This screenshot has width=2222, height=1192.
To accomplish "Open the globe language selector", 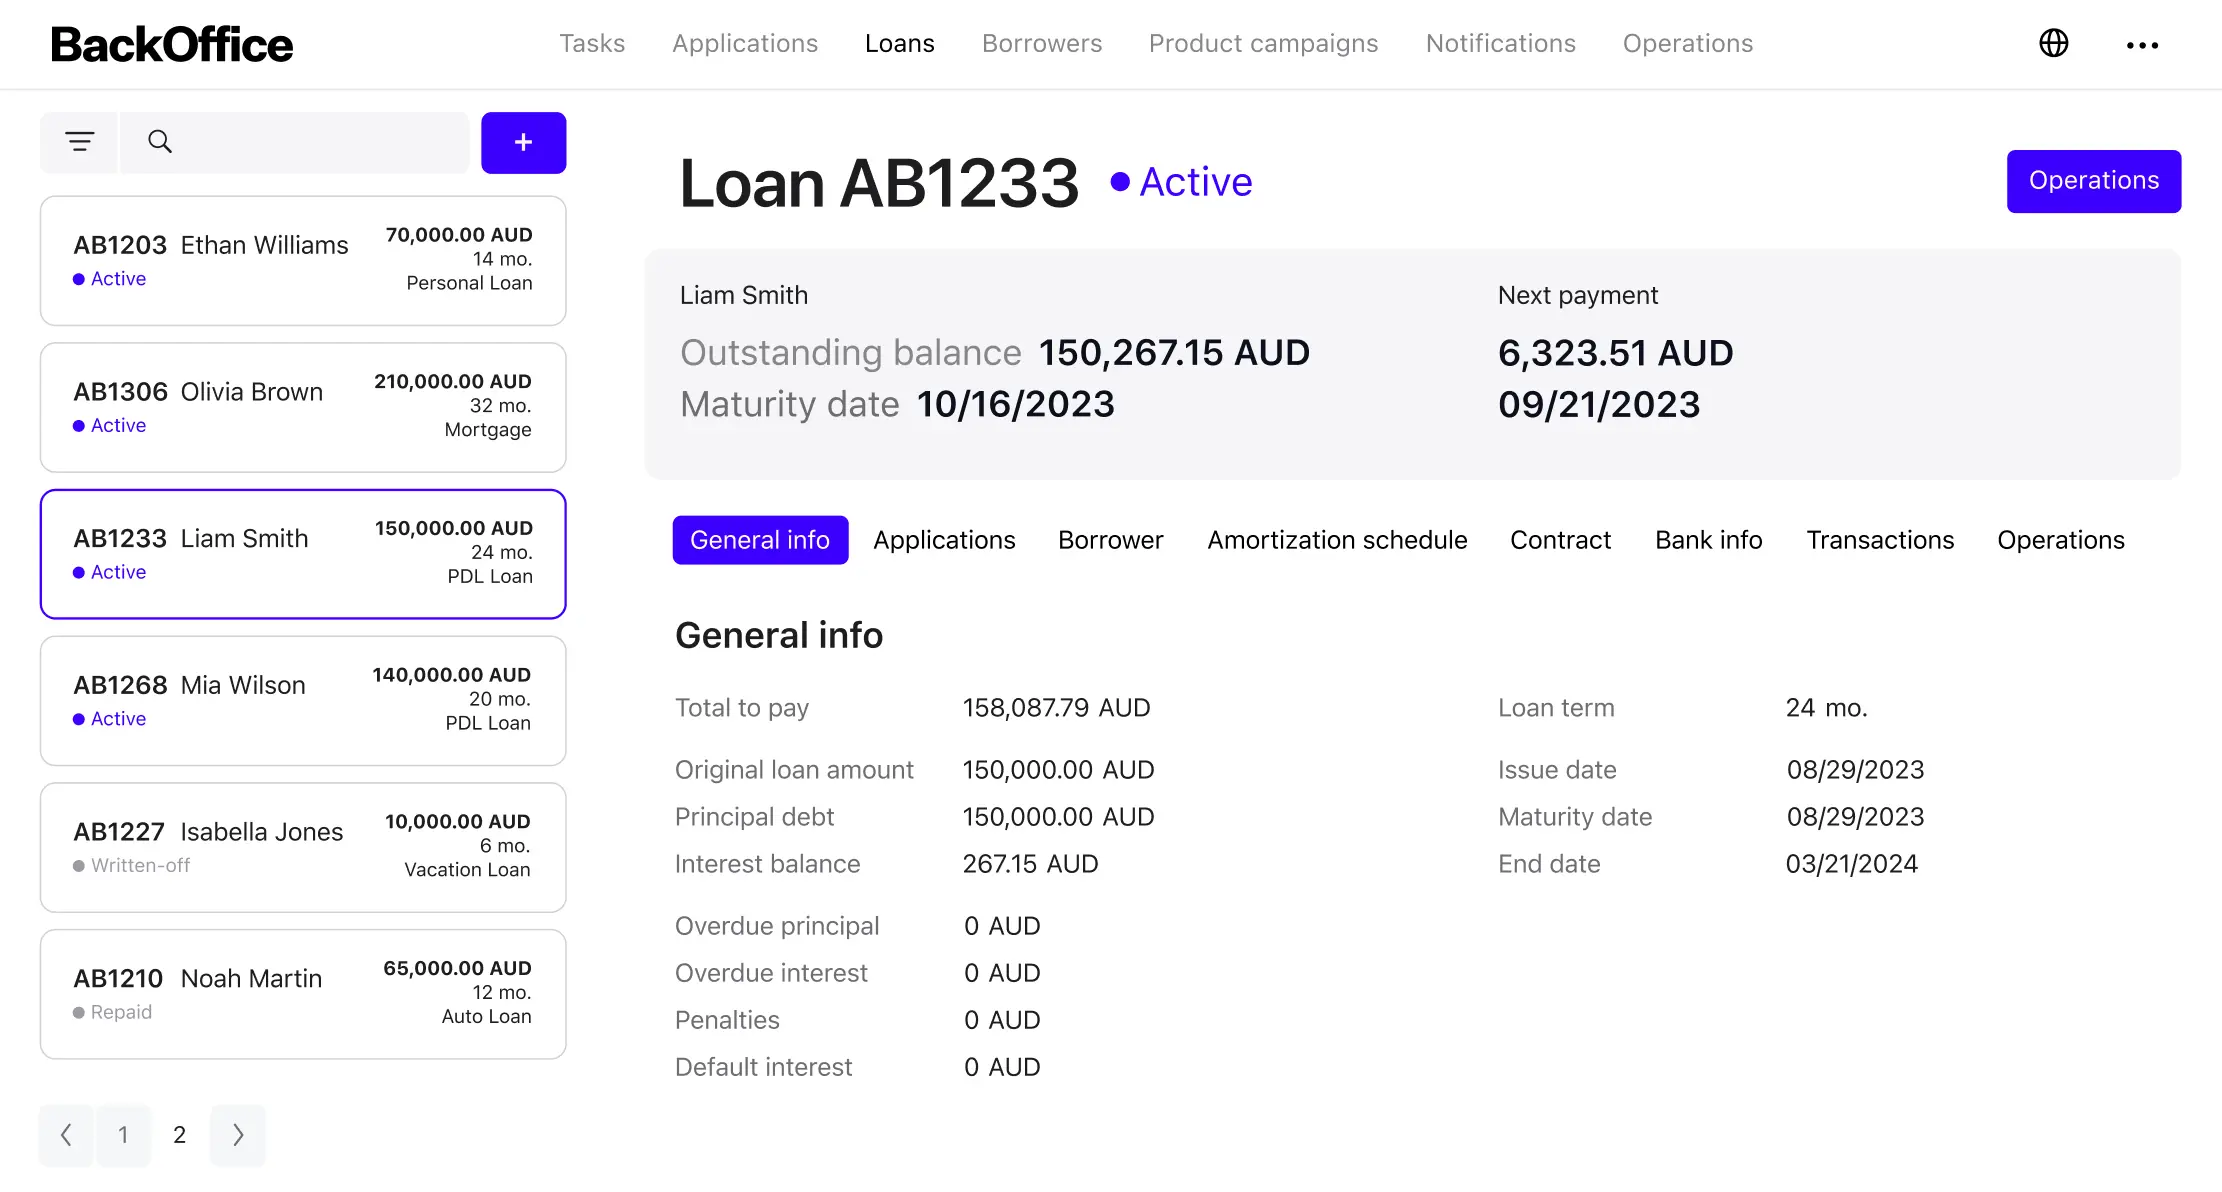I will pyautogui.click(x=2053, y=43).
